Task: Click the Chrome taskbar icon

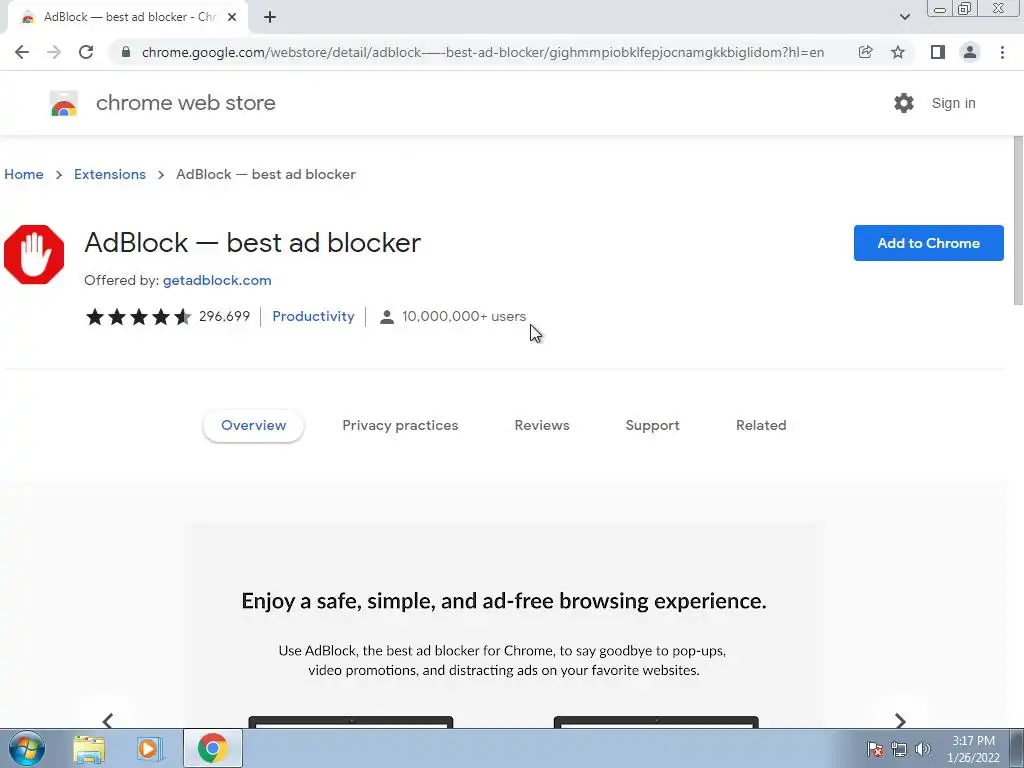Action: [212, 748]
